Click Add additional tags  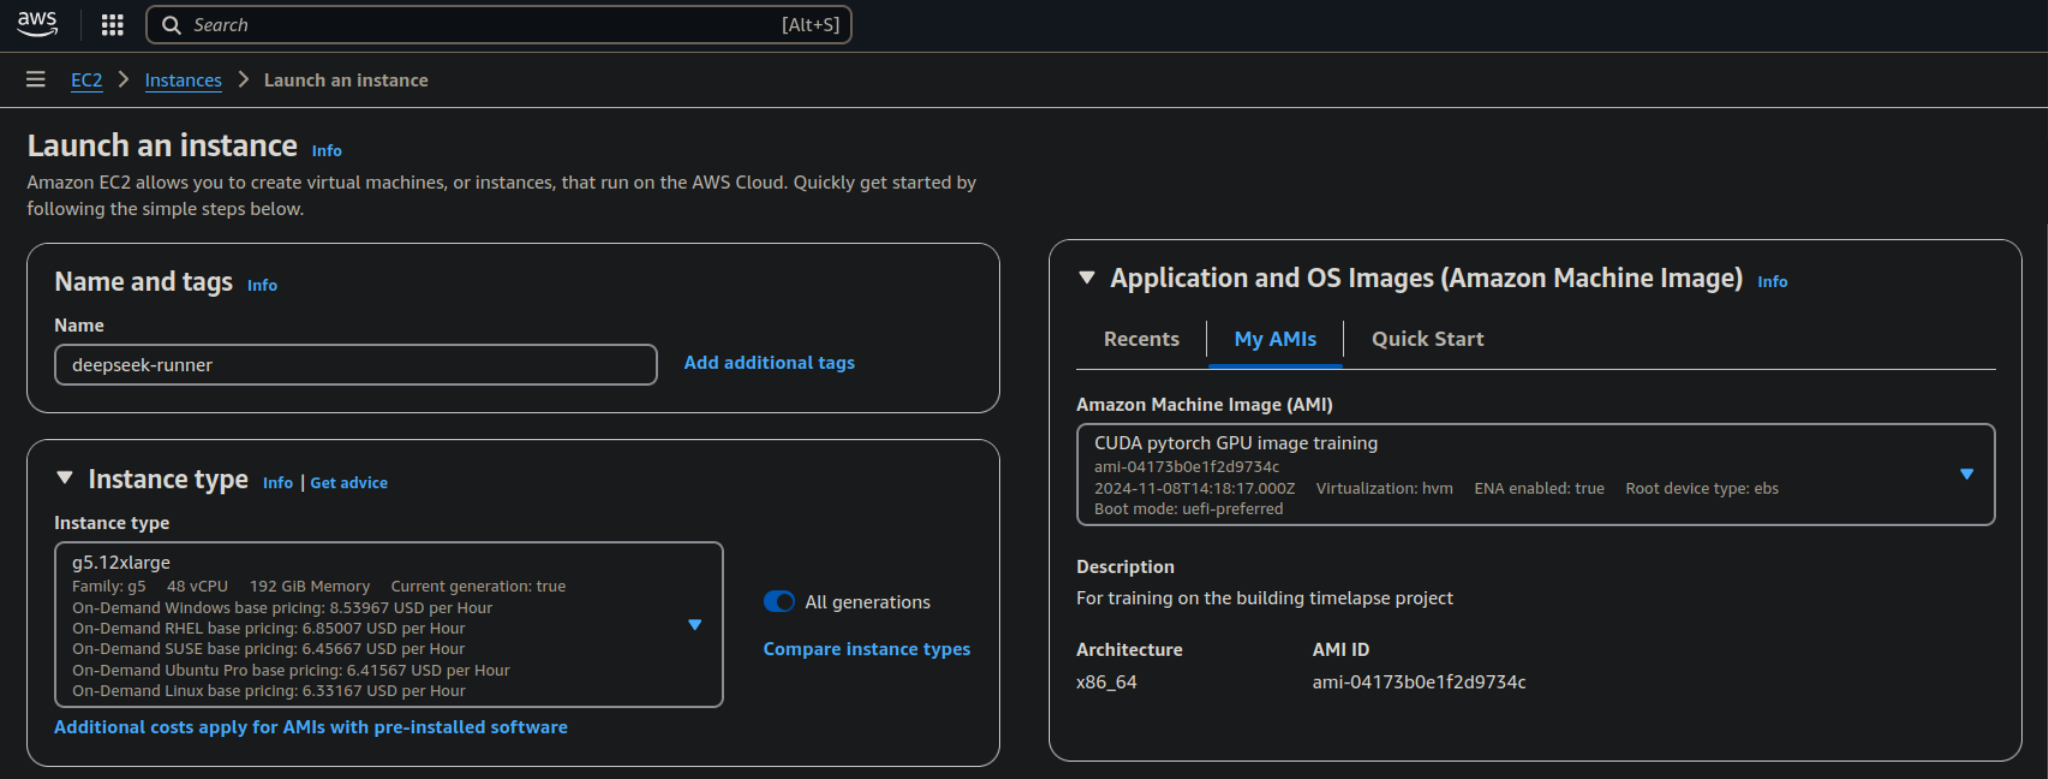pyautogui.click(x=769, y=362)
